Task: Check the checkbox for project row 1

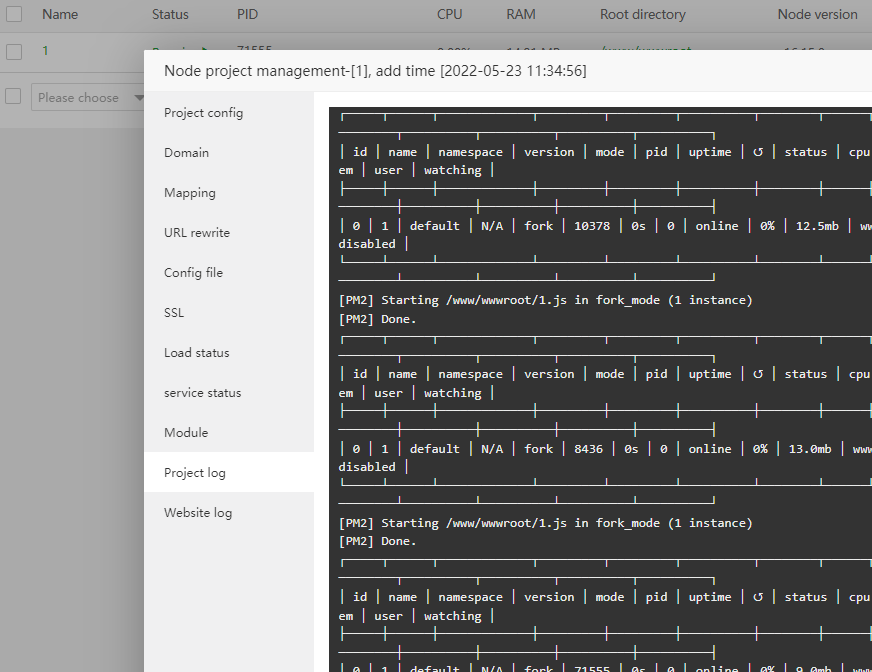Action: pyautogui.click(x=14, y=52)
